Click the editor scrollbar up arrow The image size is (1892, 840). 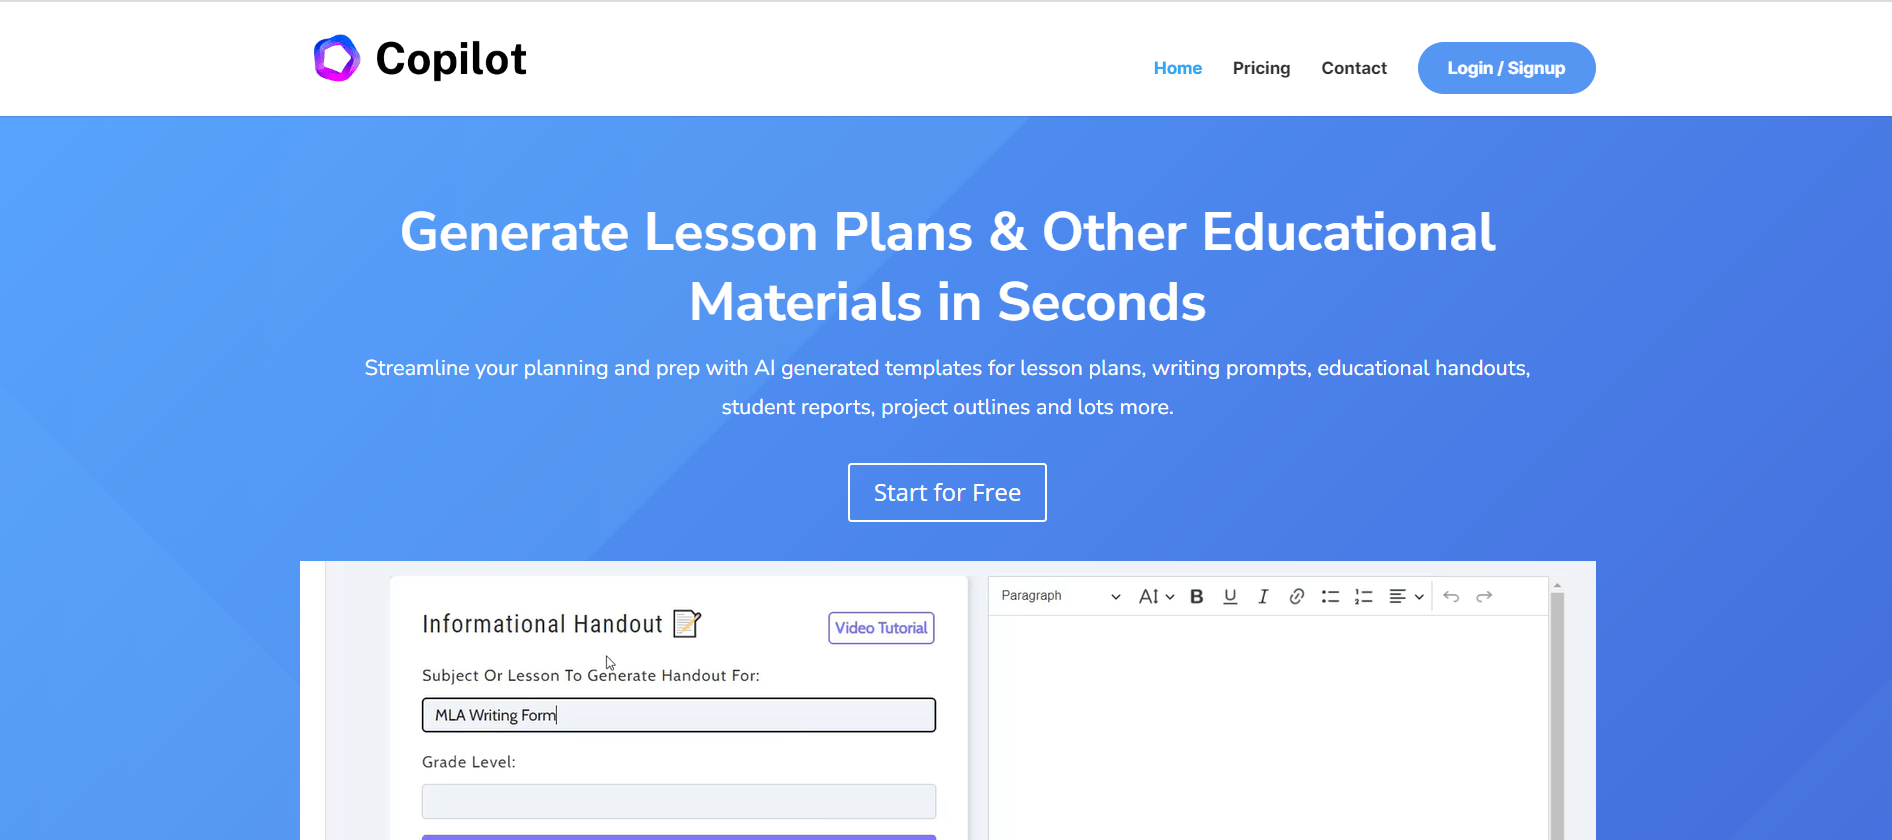[1557, 586]
